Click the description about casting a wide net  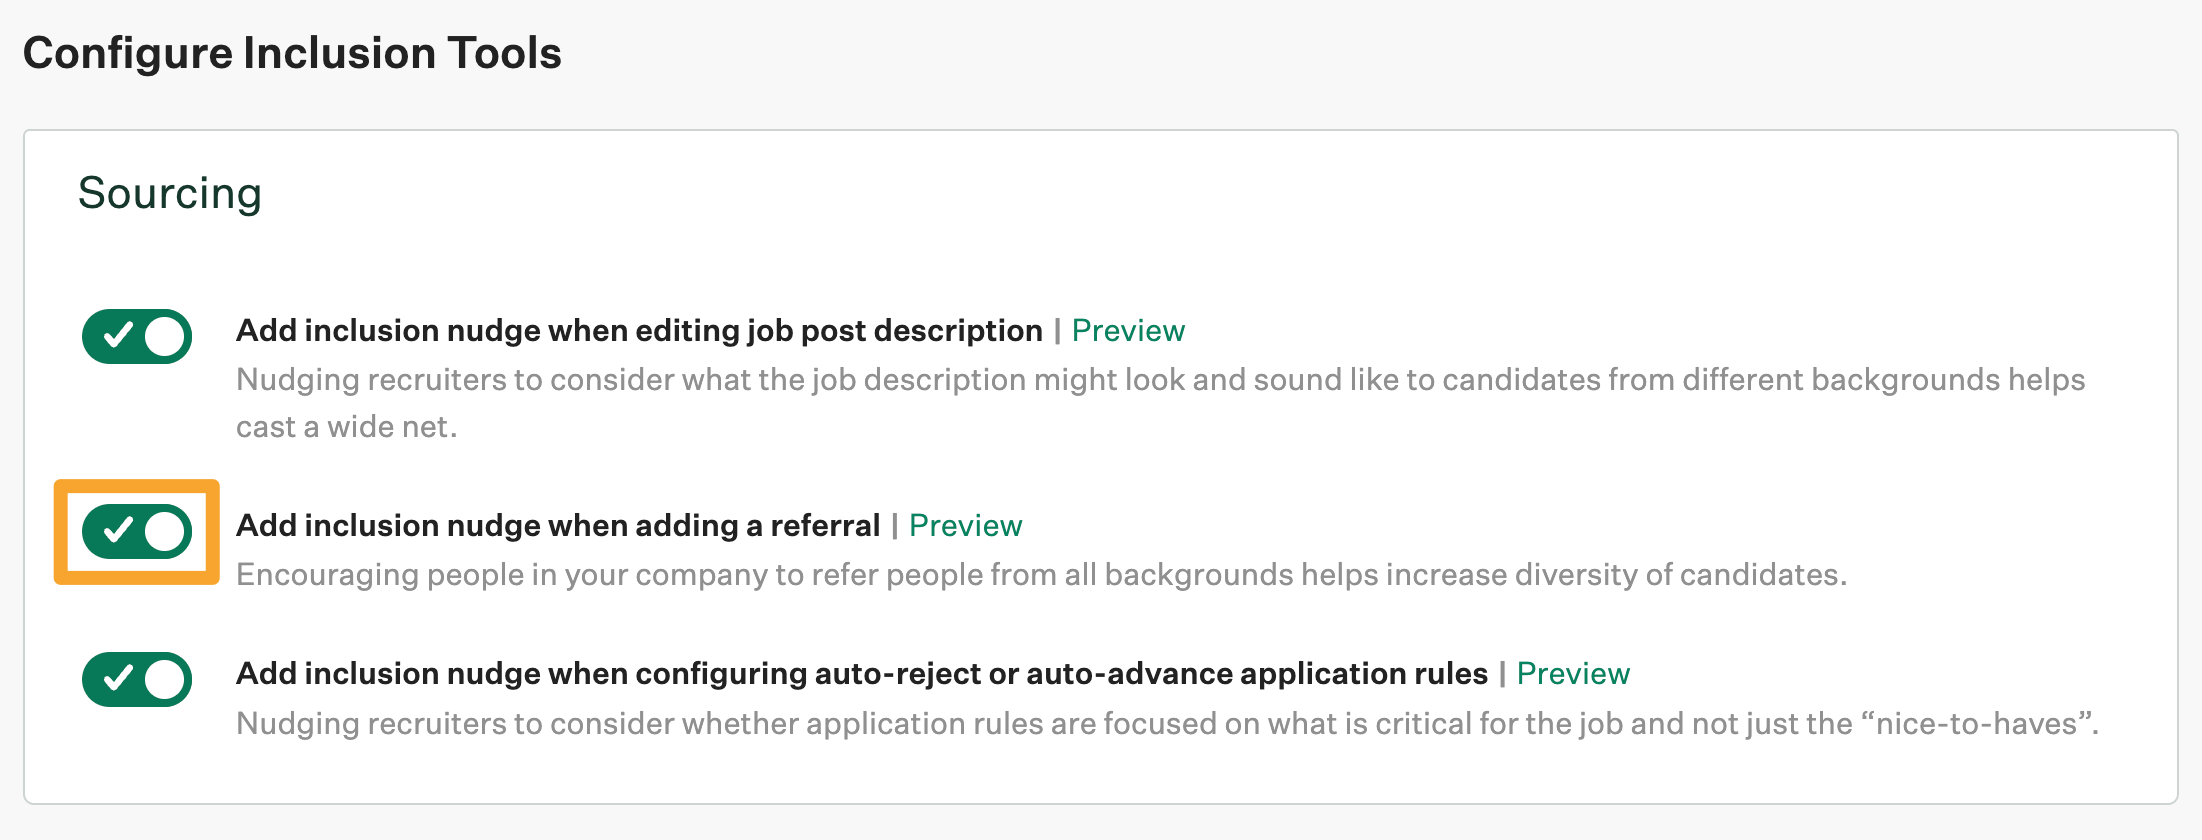coord(1160,403)
